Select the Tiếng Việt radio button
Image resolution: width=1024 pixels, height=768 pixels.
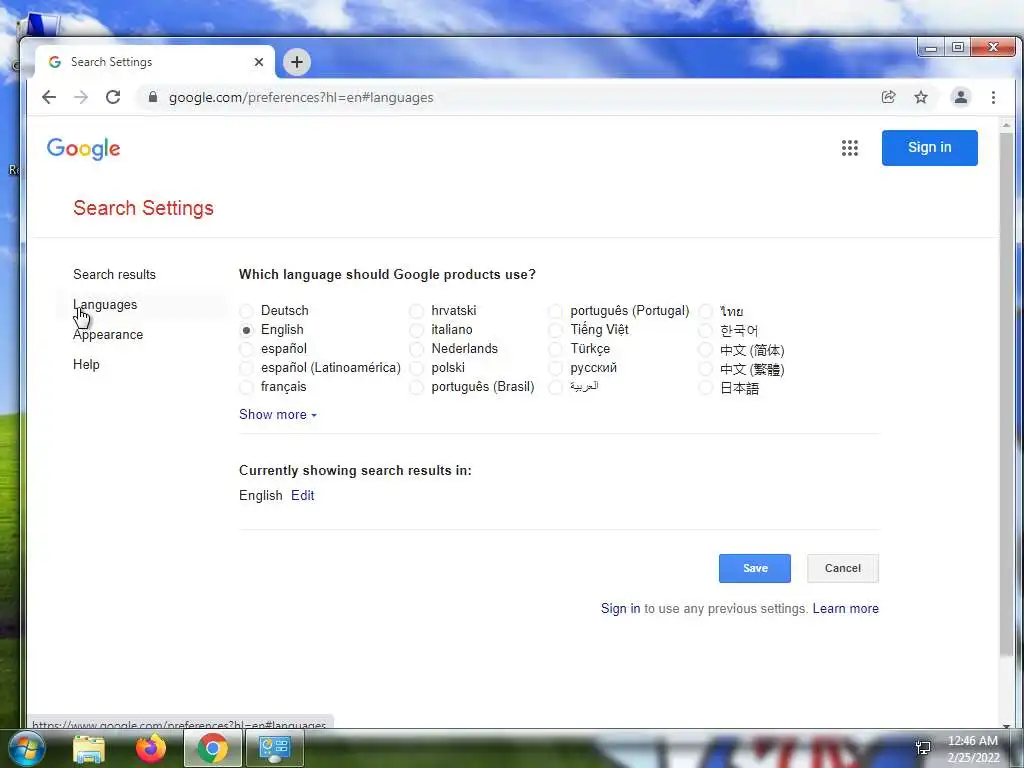(x=556, y=330)
